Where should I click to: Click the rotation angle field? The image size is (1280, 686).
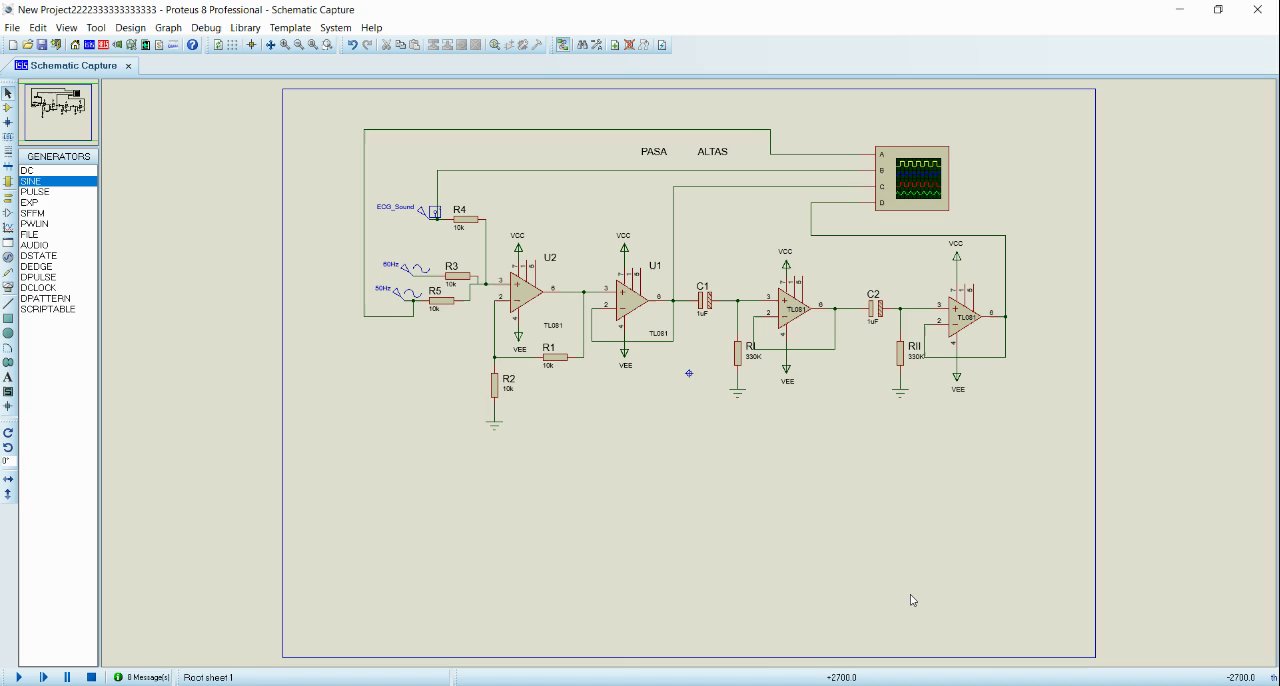[9, 461]
